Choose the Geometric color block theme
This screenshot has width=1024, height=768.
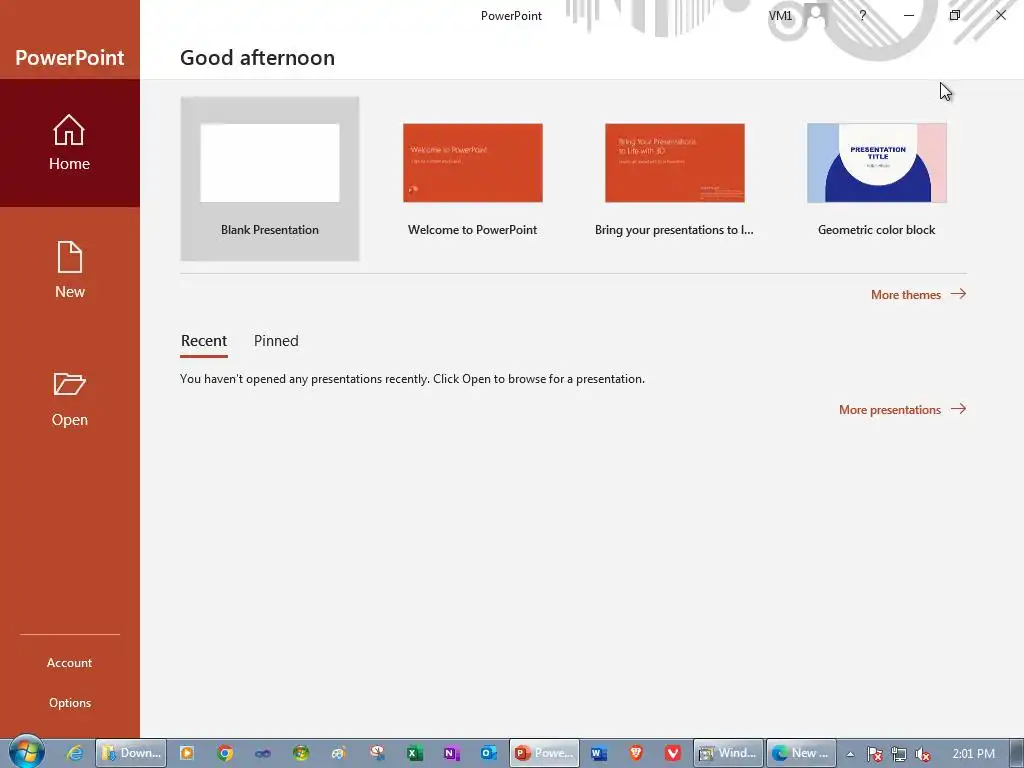(876, 179)
